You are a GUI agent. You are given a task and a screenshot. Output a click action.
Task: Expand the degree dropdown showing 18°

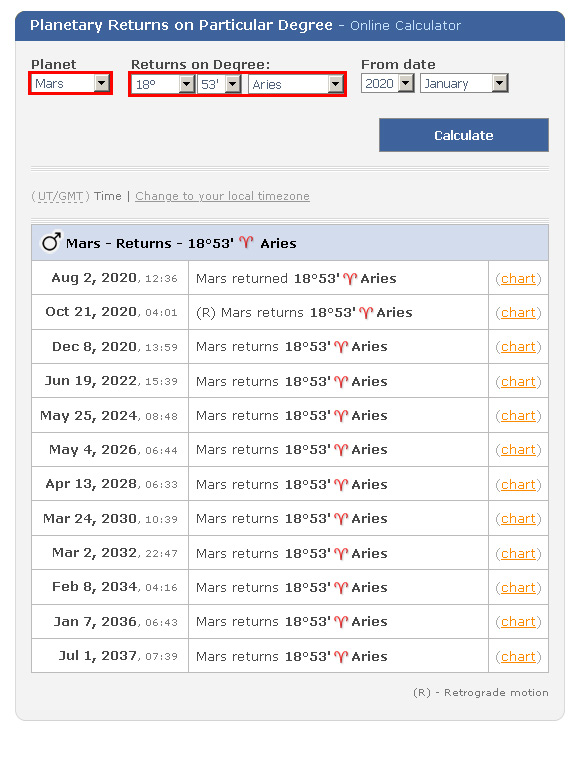tap(163, 84)
